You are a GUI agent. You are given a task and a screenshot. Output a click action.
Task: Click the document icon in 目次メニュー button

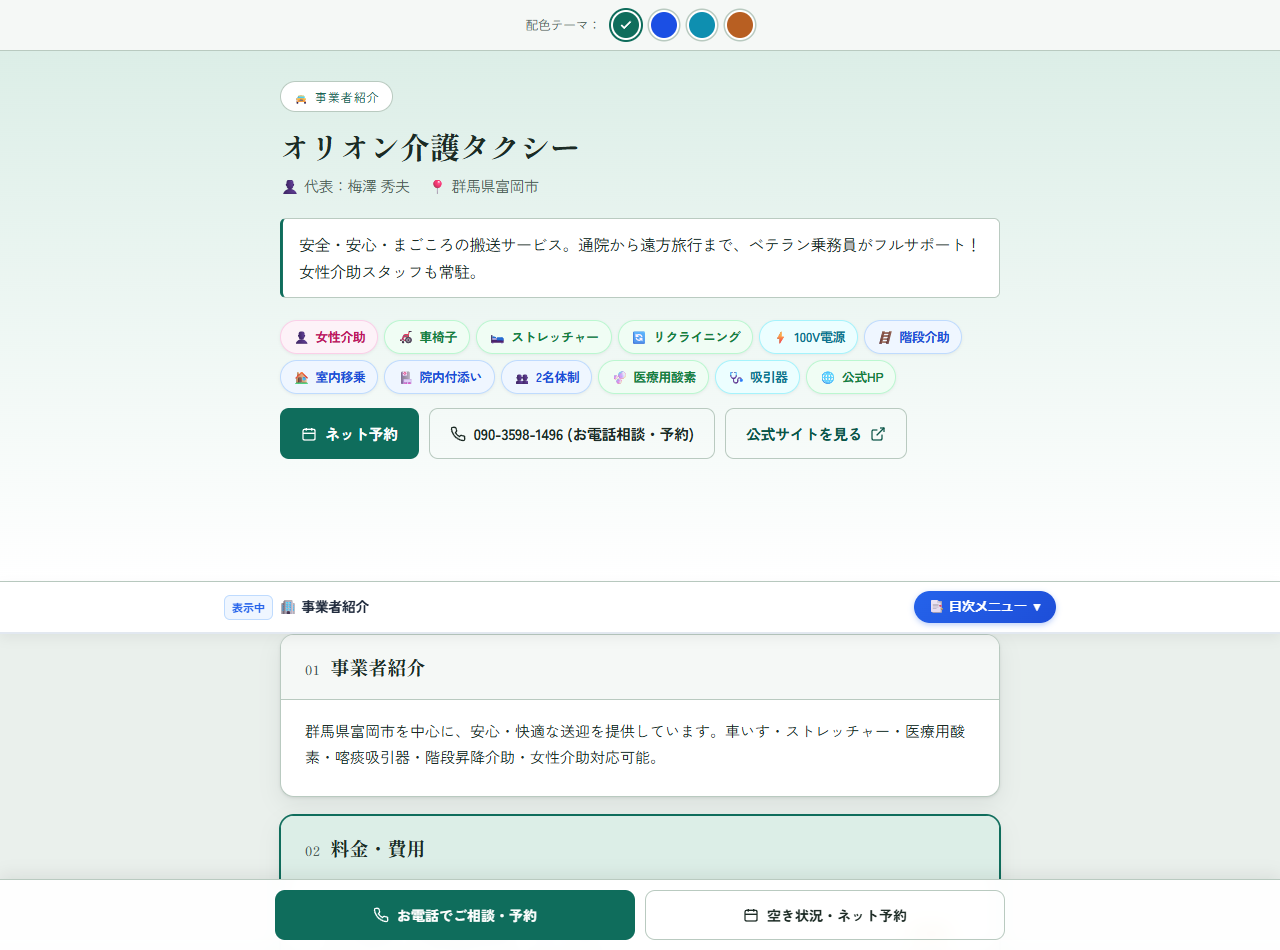pyautogui.click(x=936, y=607)
